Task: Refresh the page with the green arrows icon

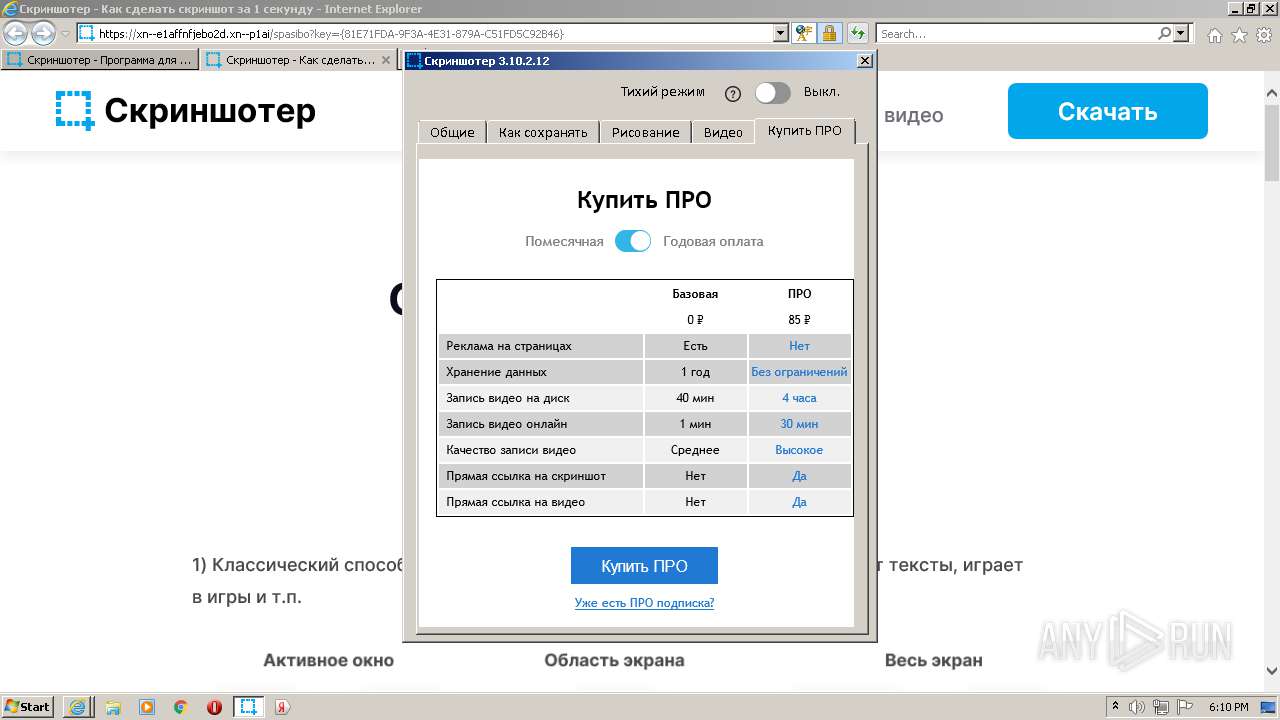Action: coord(858,33)
